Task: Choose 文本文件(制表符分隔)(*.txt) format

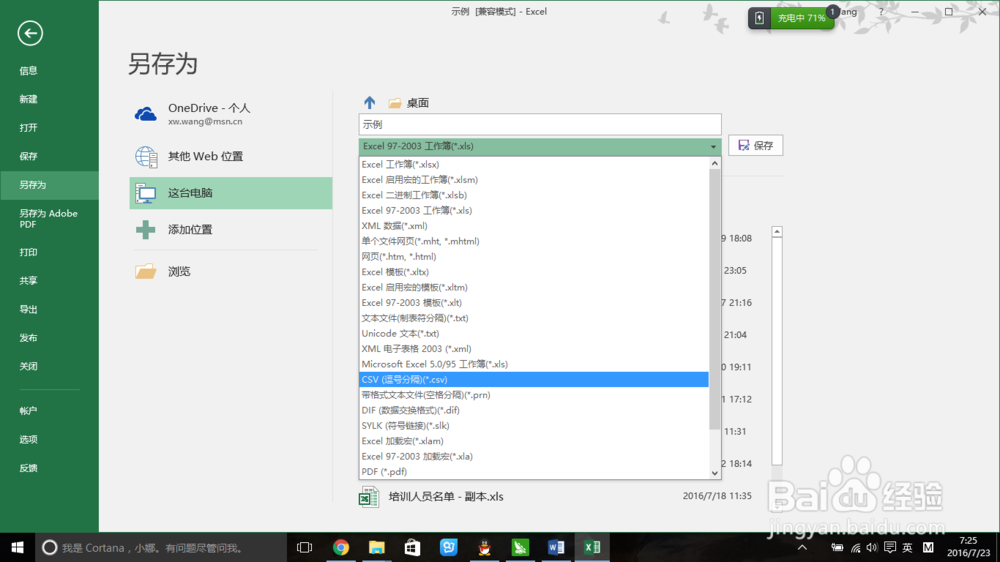Action: click(x=533, y=318)
